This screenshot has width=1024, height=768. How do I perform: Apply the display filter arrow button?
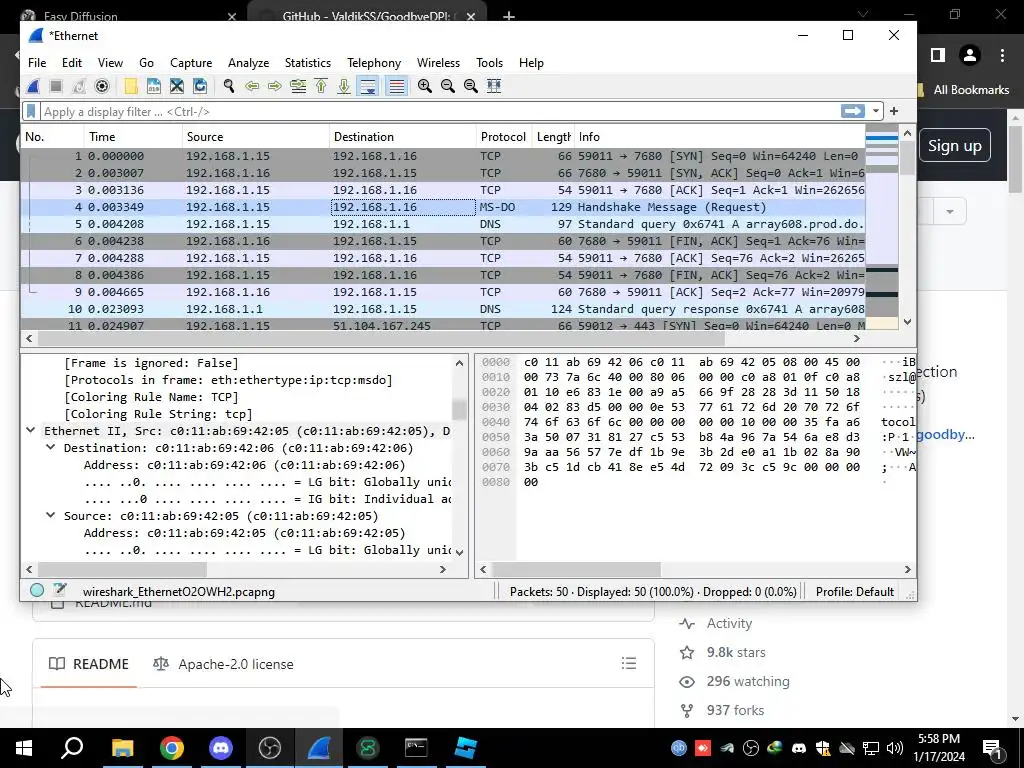click(853, 111)
